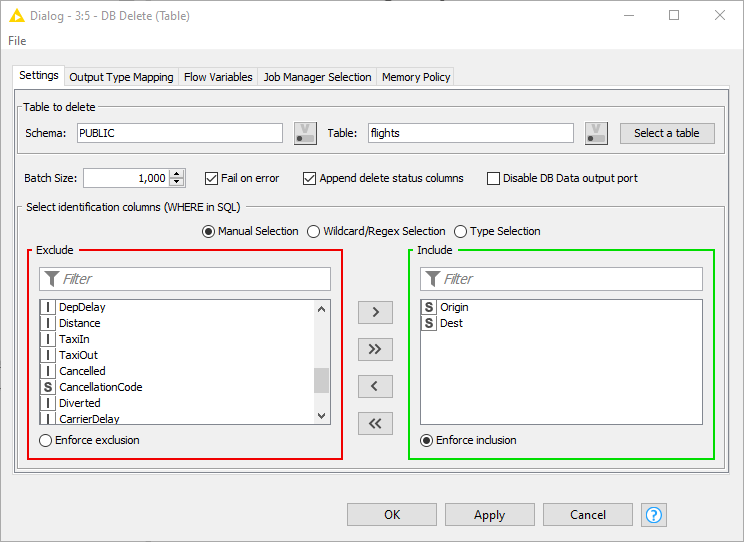
Task: Select Diverted in the Exclude list
Action: (x=177, y=403)
